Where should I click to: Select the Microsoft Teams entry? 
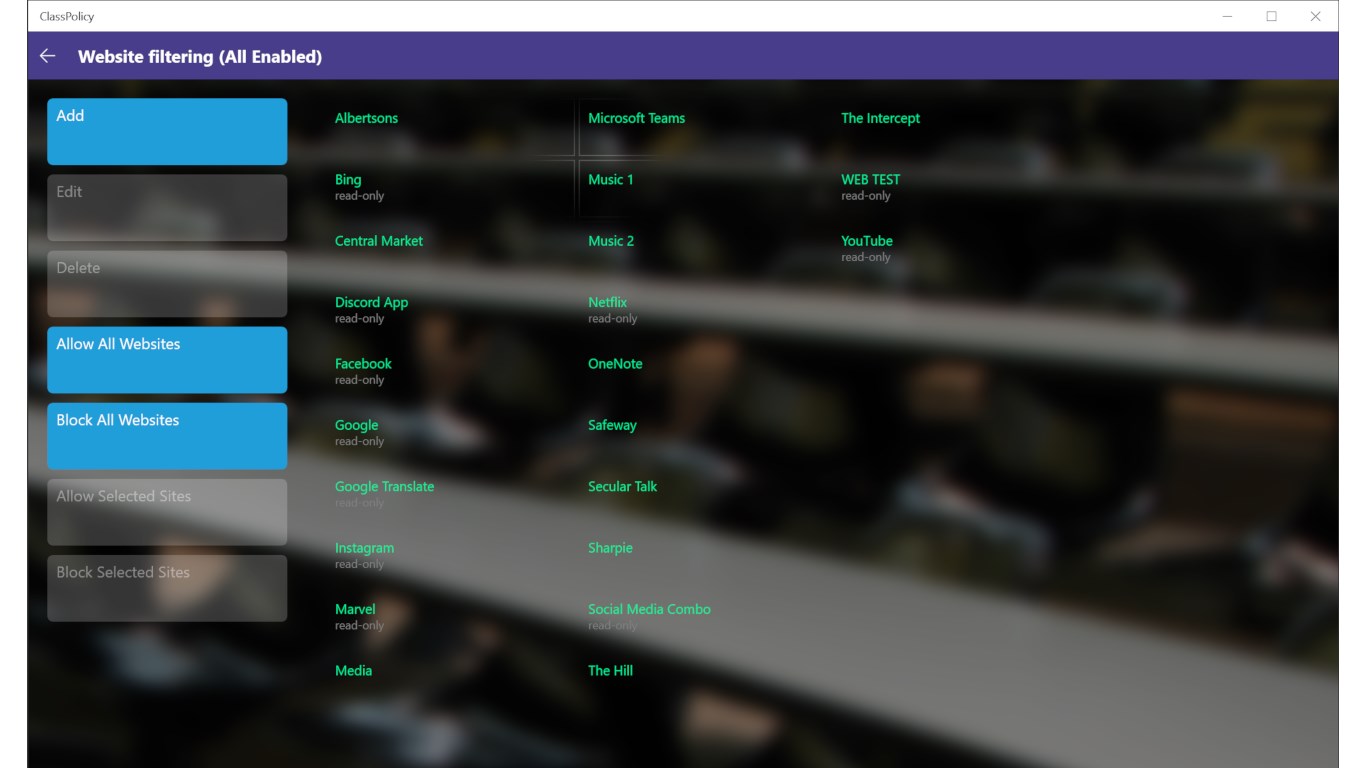(636, 118)
